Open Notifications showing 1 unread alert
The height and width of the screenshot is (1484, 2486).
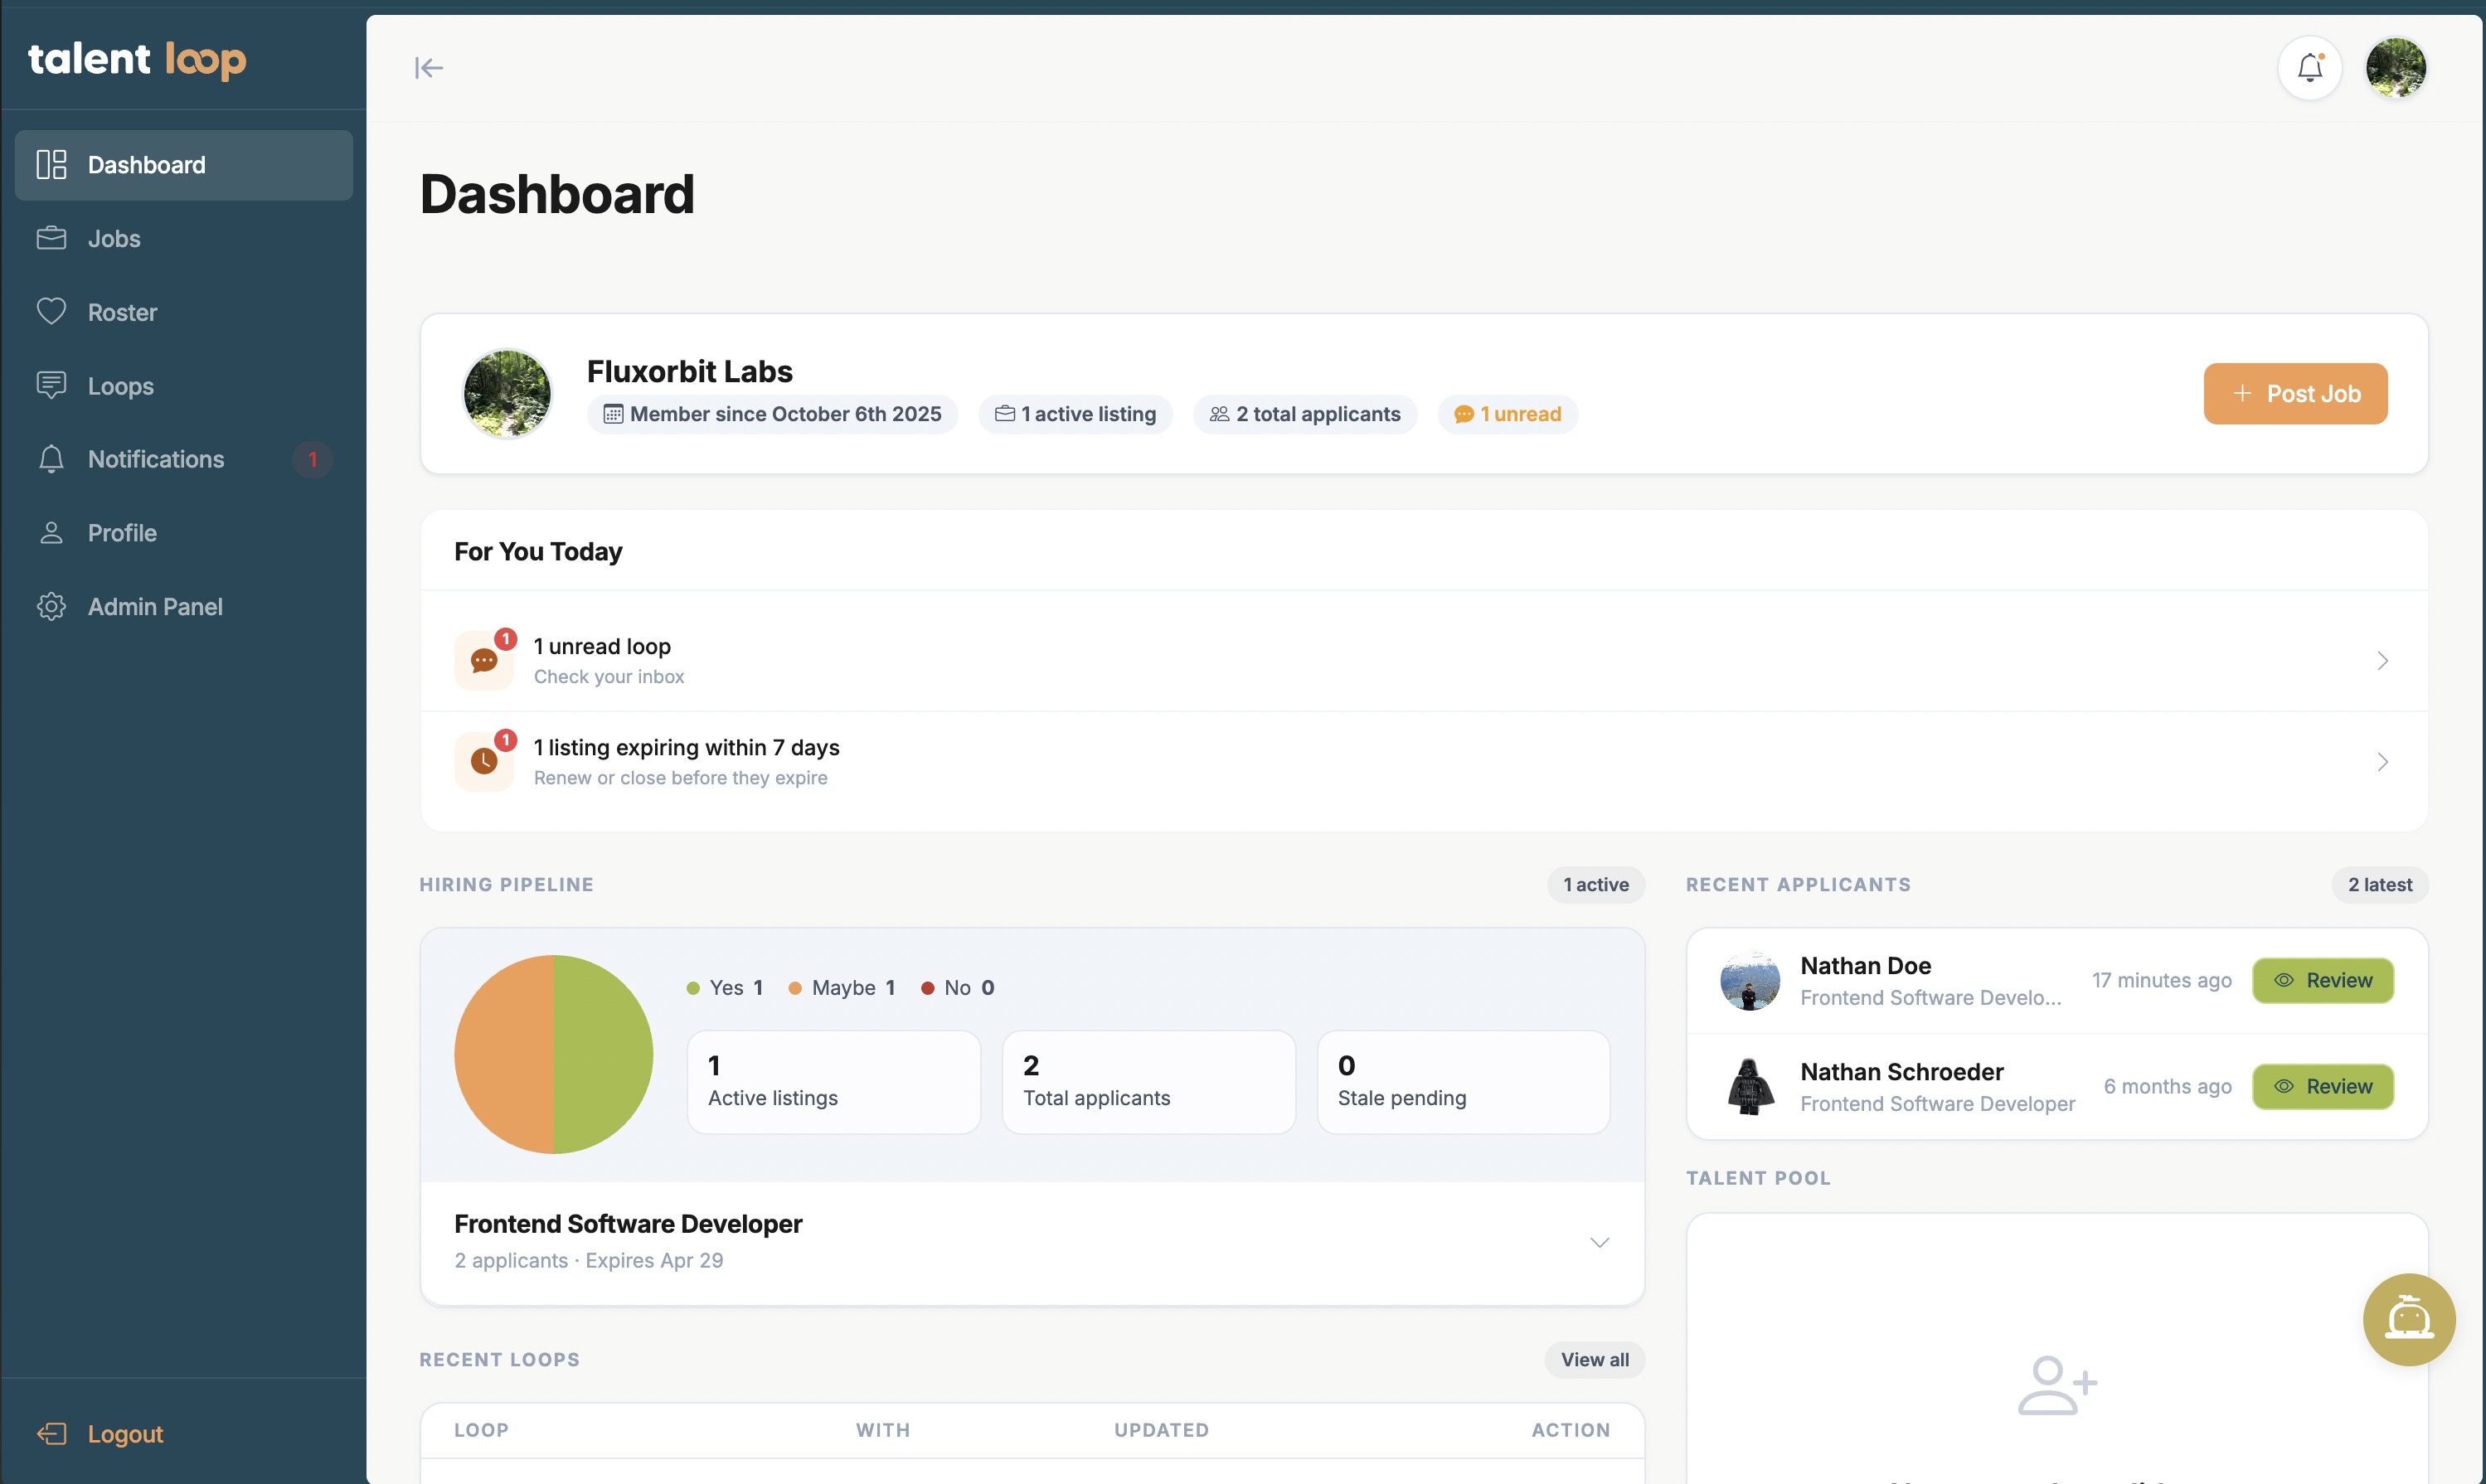155,459
